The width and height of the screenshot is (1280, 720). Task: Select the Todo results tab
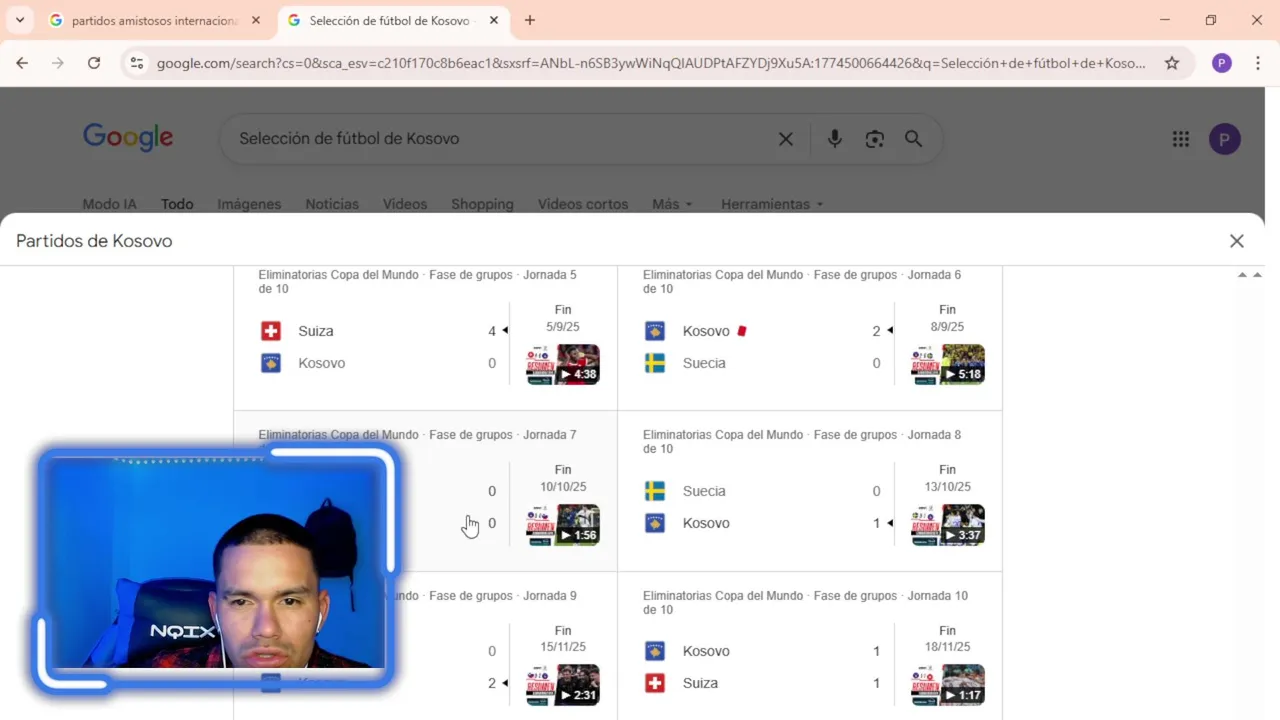[x=177, y=204]
